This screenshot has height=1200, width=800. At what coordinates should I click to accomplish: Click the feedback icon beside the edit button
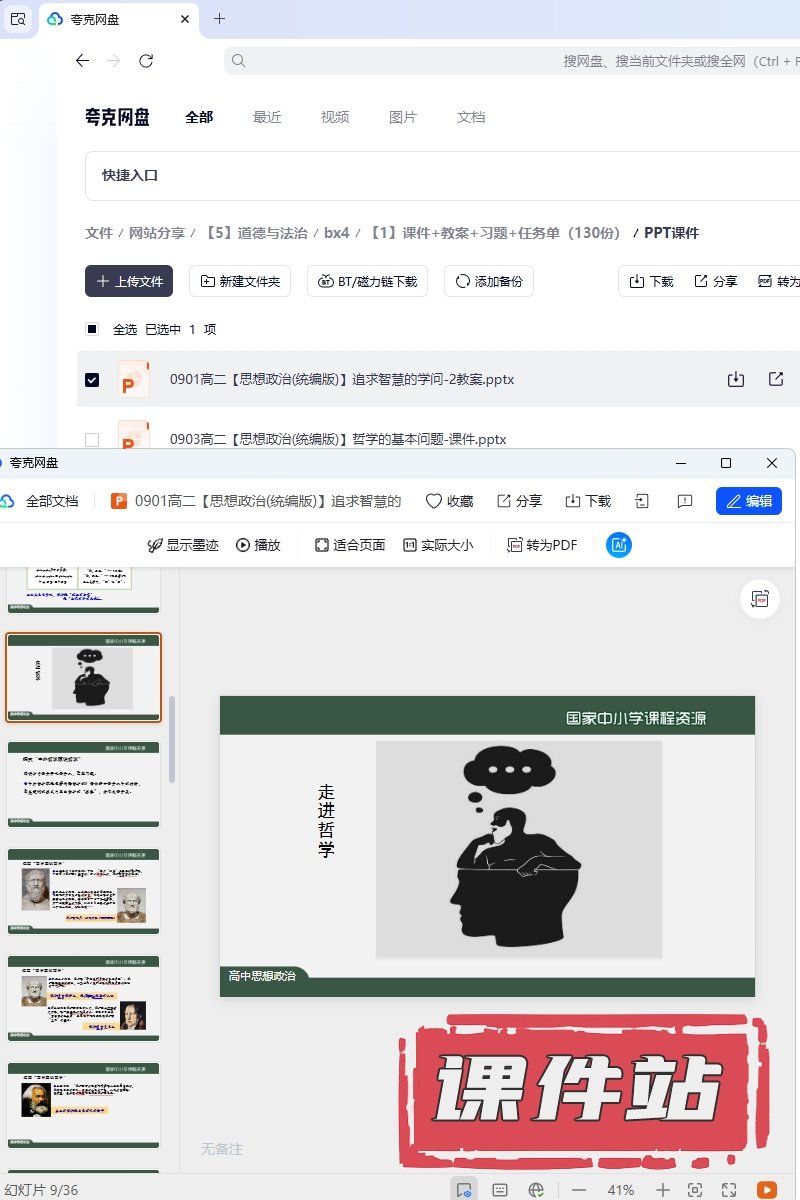(685, 501)
